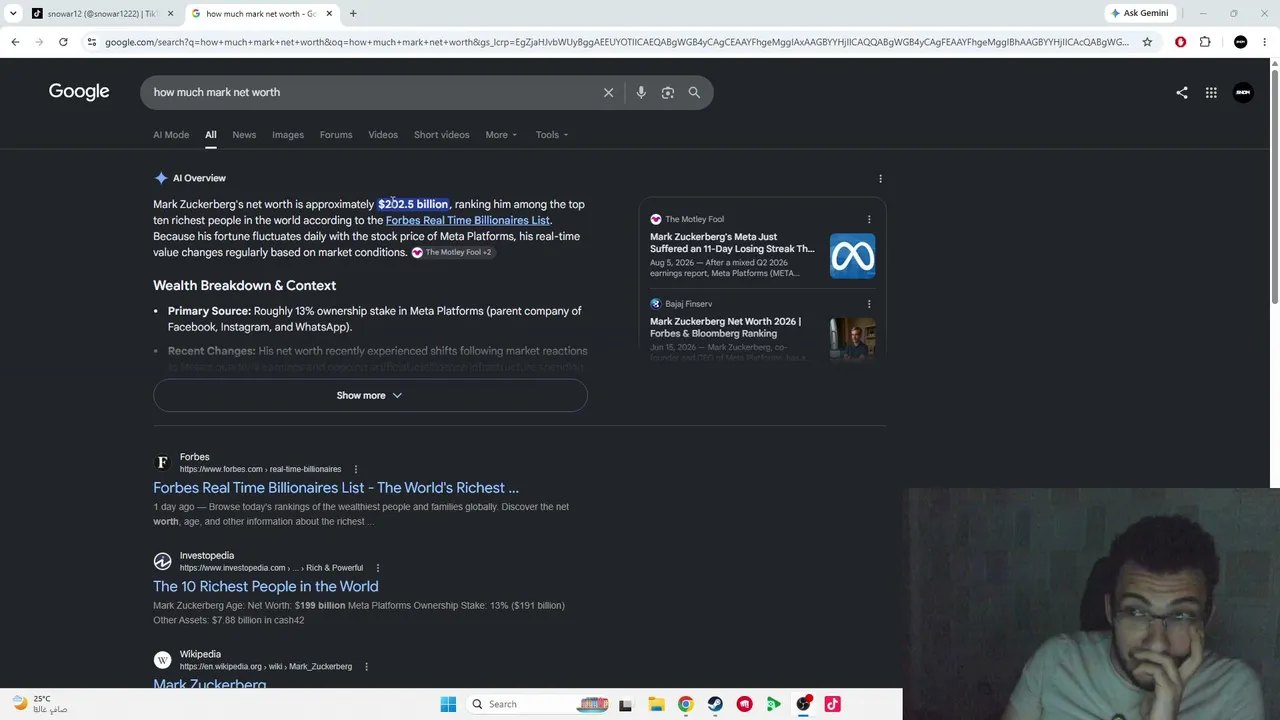Open more options for the Forbes result
Screen dimensions: 1280x720
[355, 469]
